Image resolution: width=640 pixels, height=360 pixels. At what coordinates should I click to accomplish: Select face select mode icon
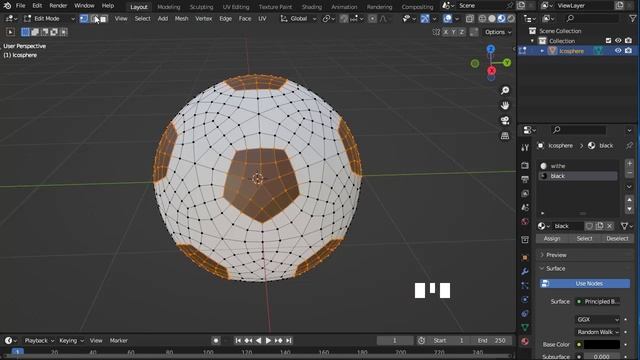tap(103, 19)
